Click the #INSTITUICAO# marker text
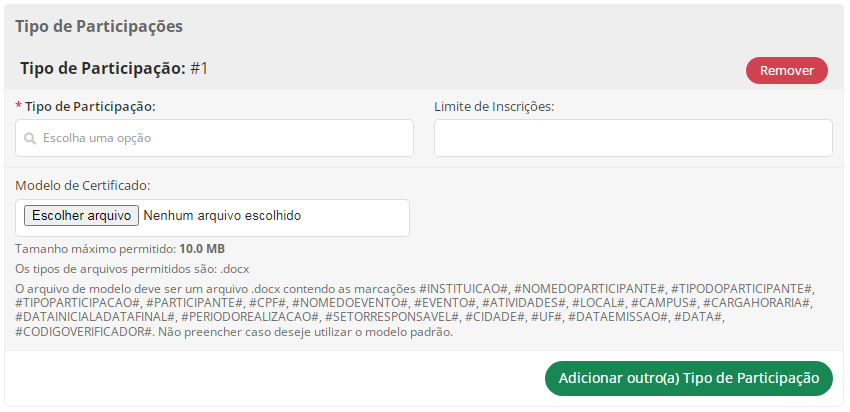 (x=464, y=288)
